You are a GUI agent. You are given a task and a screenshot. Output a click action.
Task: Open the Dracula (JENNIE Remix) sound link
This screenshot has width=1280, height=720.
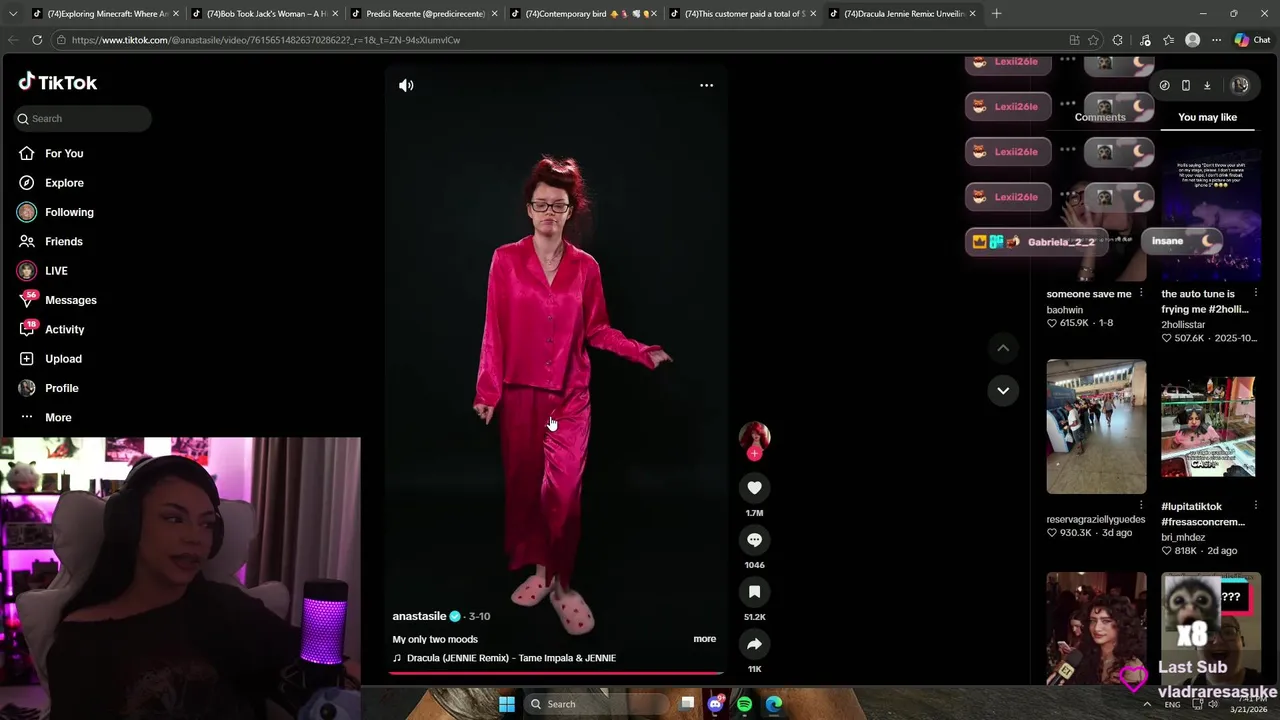click(x=511, y=658)
